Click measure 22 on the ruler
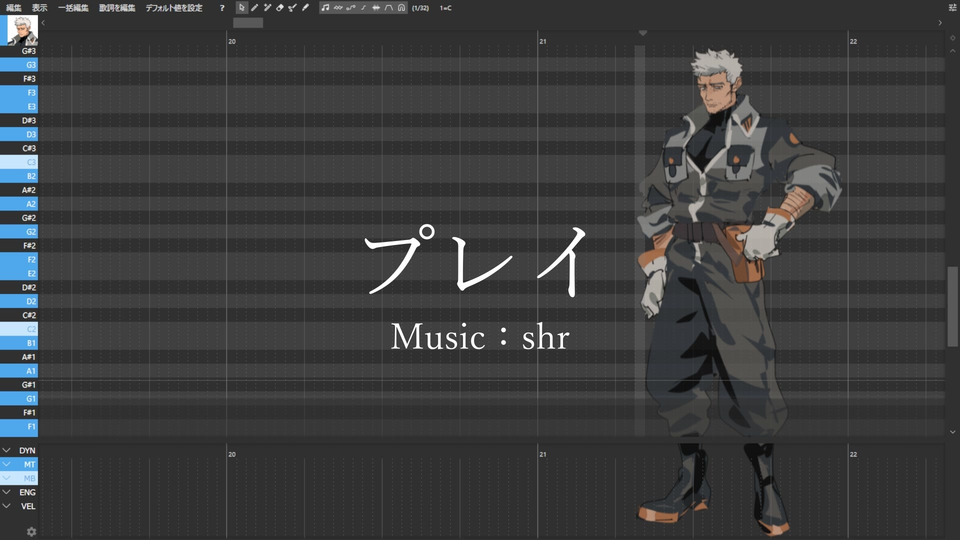960x540 pixels. (853, 42)
